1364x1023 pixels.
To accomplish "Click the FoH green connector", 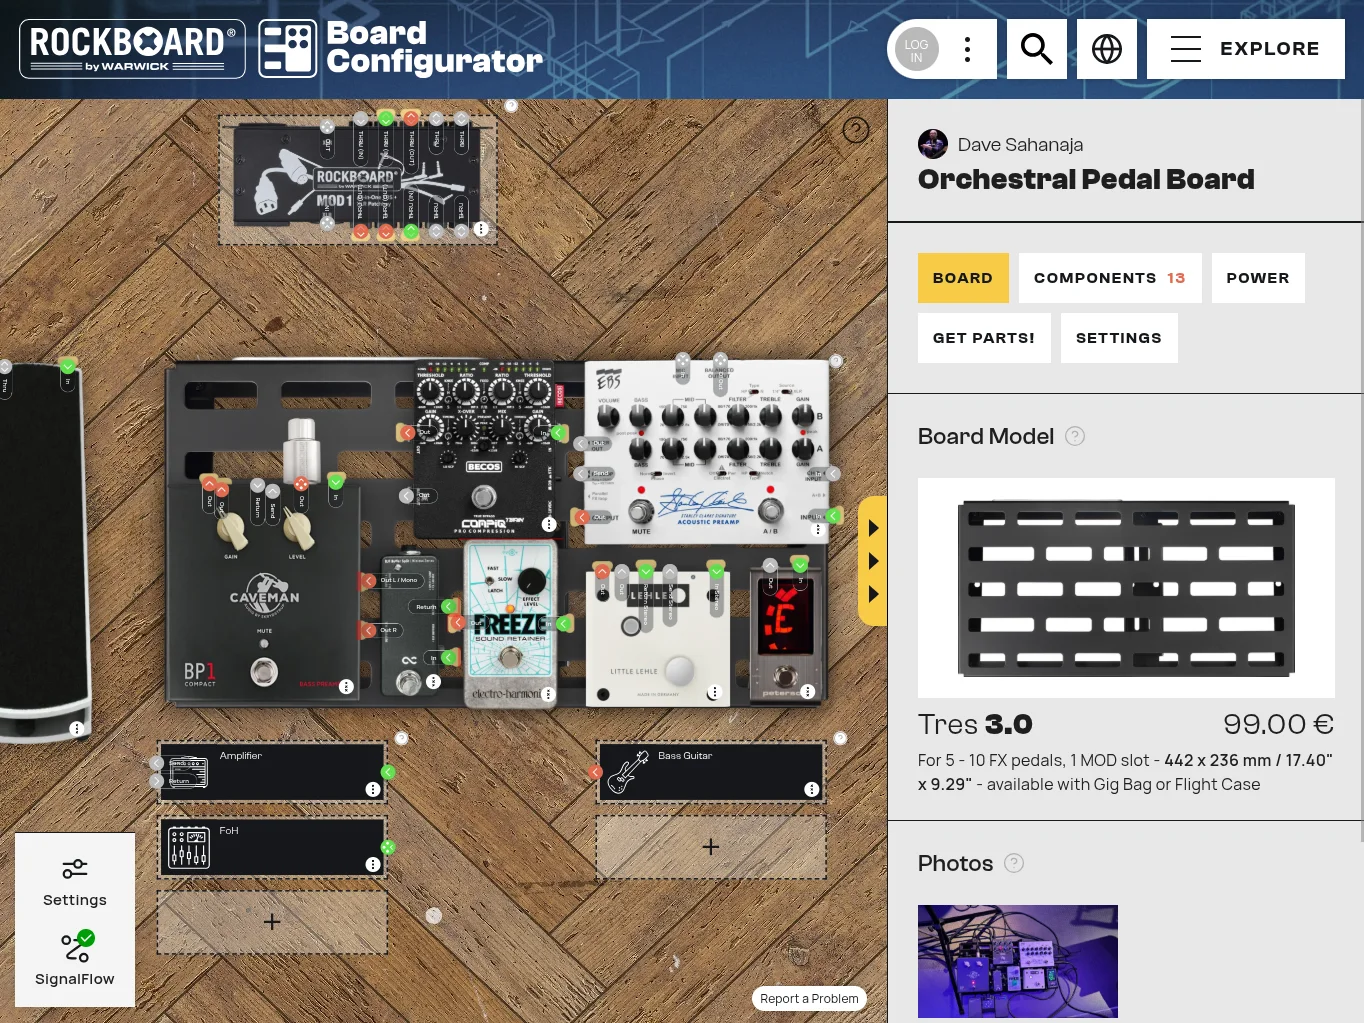I will pyautogui.click(x=388, y=848).
